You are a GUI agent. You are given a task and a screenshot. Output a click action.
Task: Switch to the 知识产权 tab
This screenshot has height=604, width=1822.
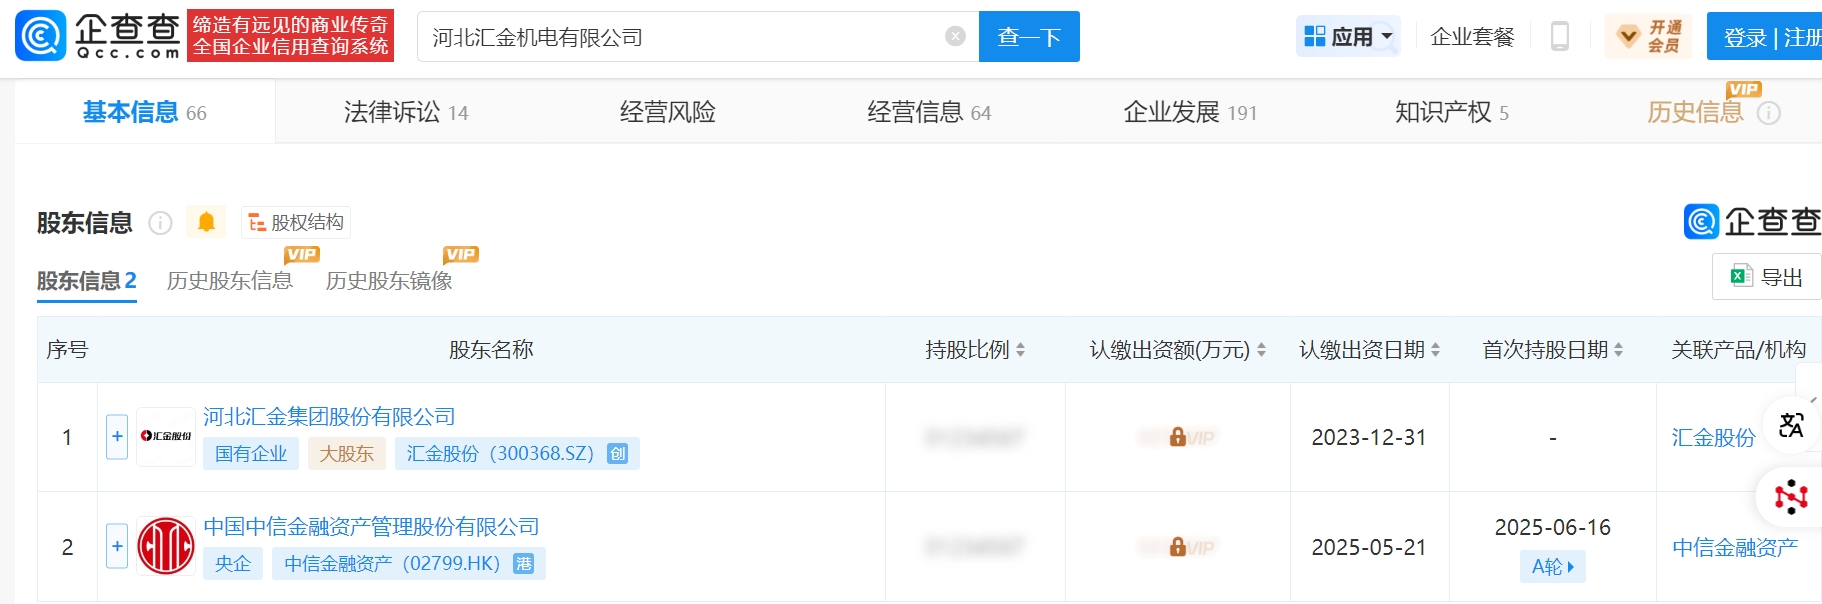pyautogui.click(x=1452, y=112)
